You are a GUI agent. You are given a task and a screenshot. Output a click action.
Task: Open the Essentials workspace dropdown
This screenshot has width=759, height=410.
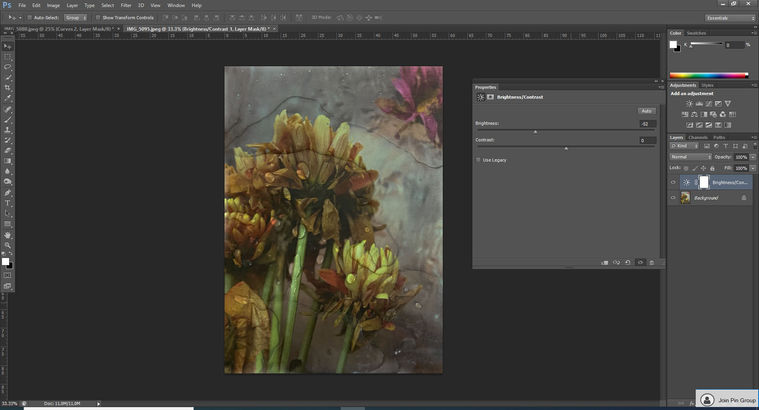pos(726,17)
